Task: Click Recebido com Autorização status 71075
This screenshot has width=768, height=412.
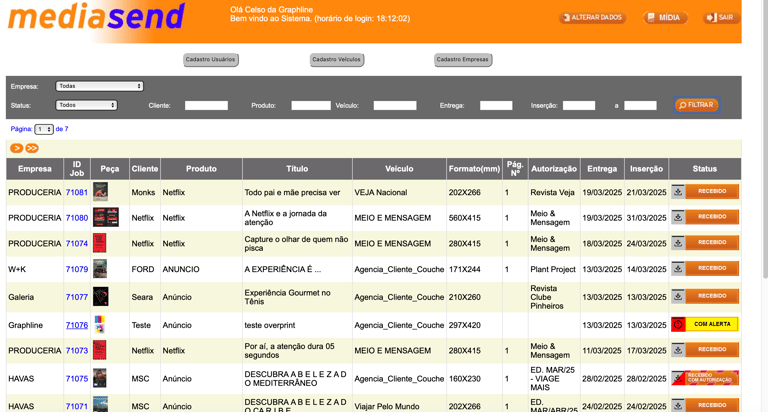Action: 712,378
